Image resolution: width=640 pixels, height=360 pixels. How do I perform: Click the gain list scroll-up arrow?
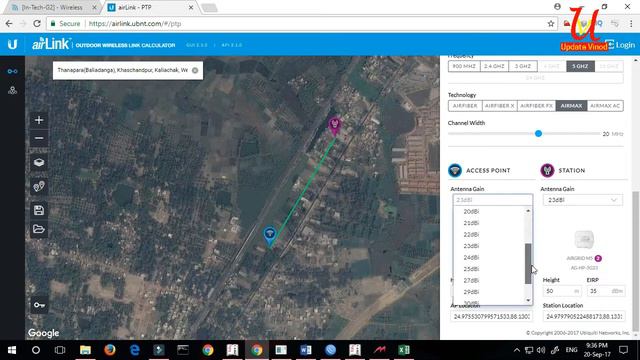pyautogui.click(x=528, y=211)
